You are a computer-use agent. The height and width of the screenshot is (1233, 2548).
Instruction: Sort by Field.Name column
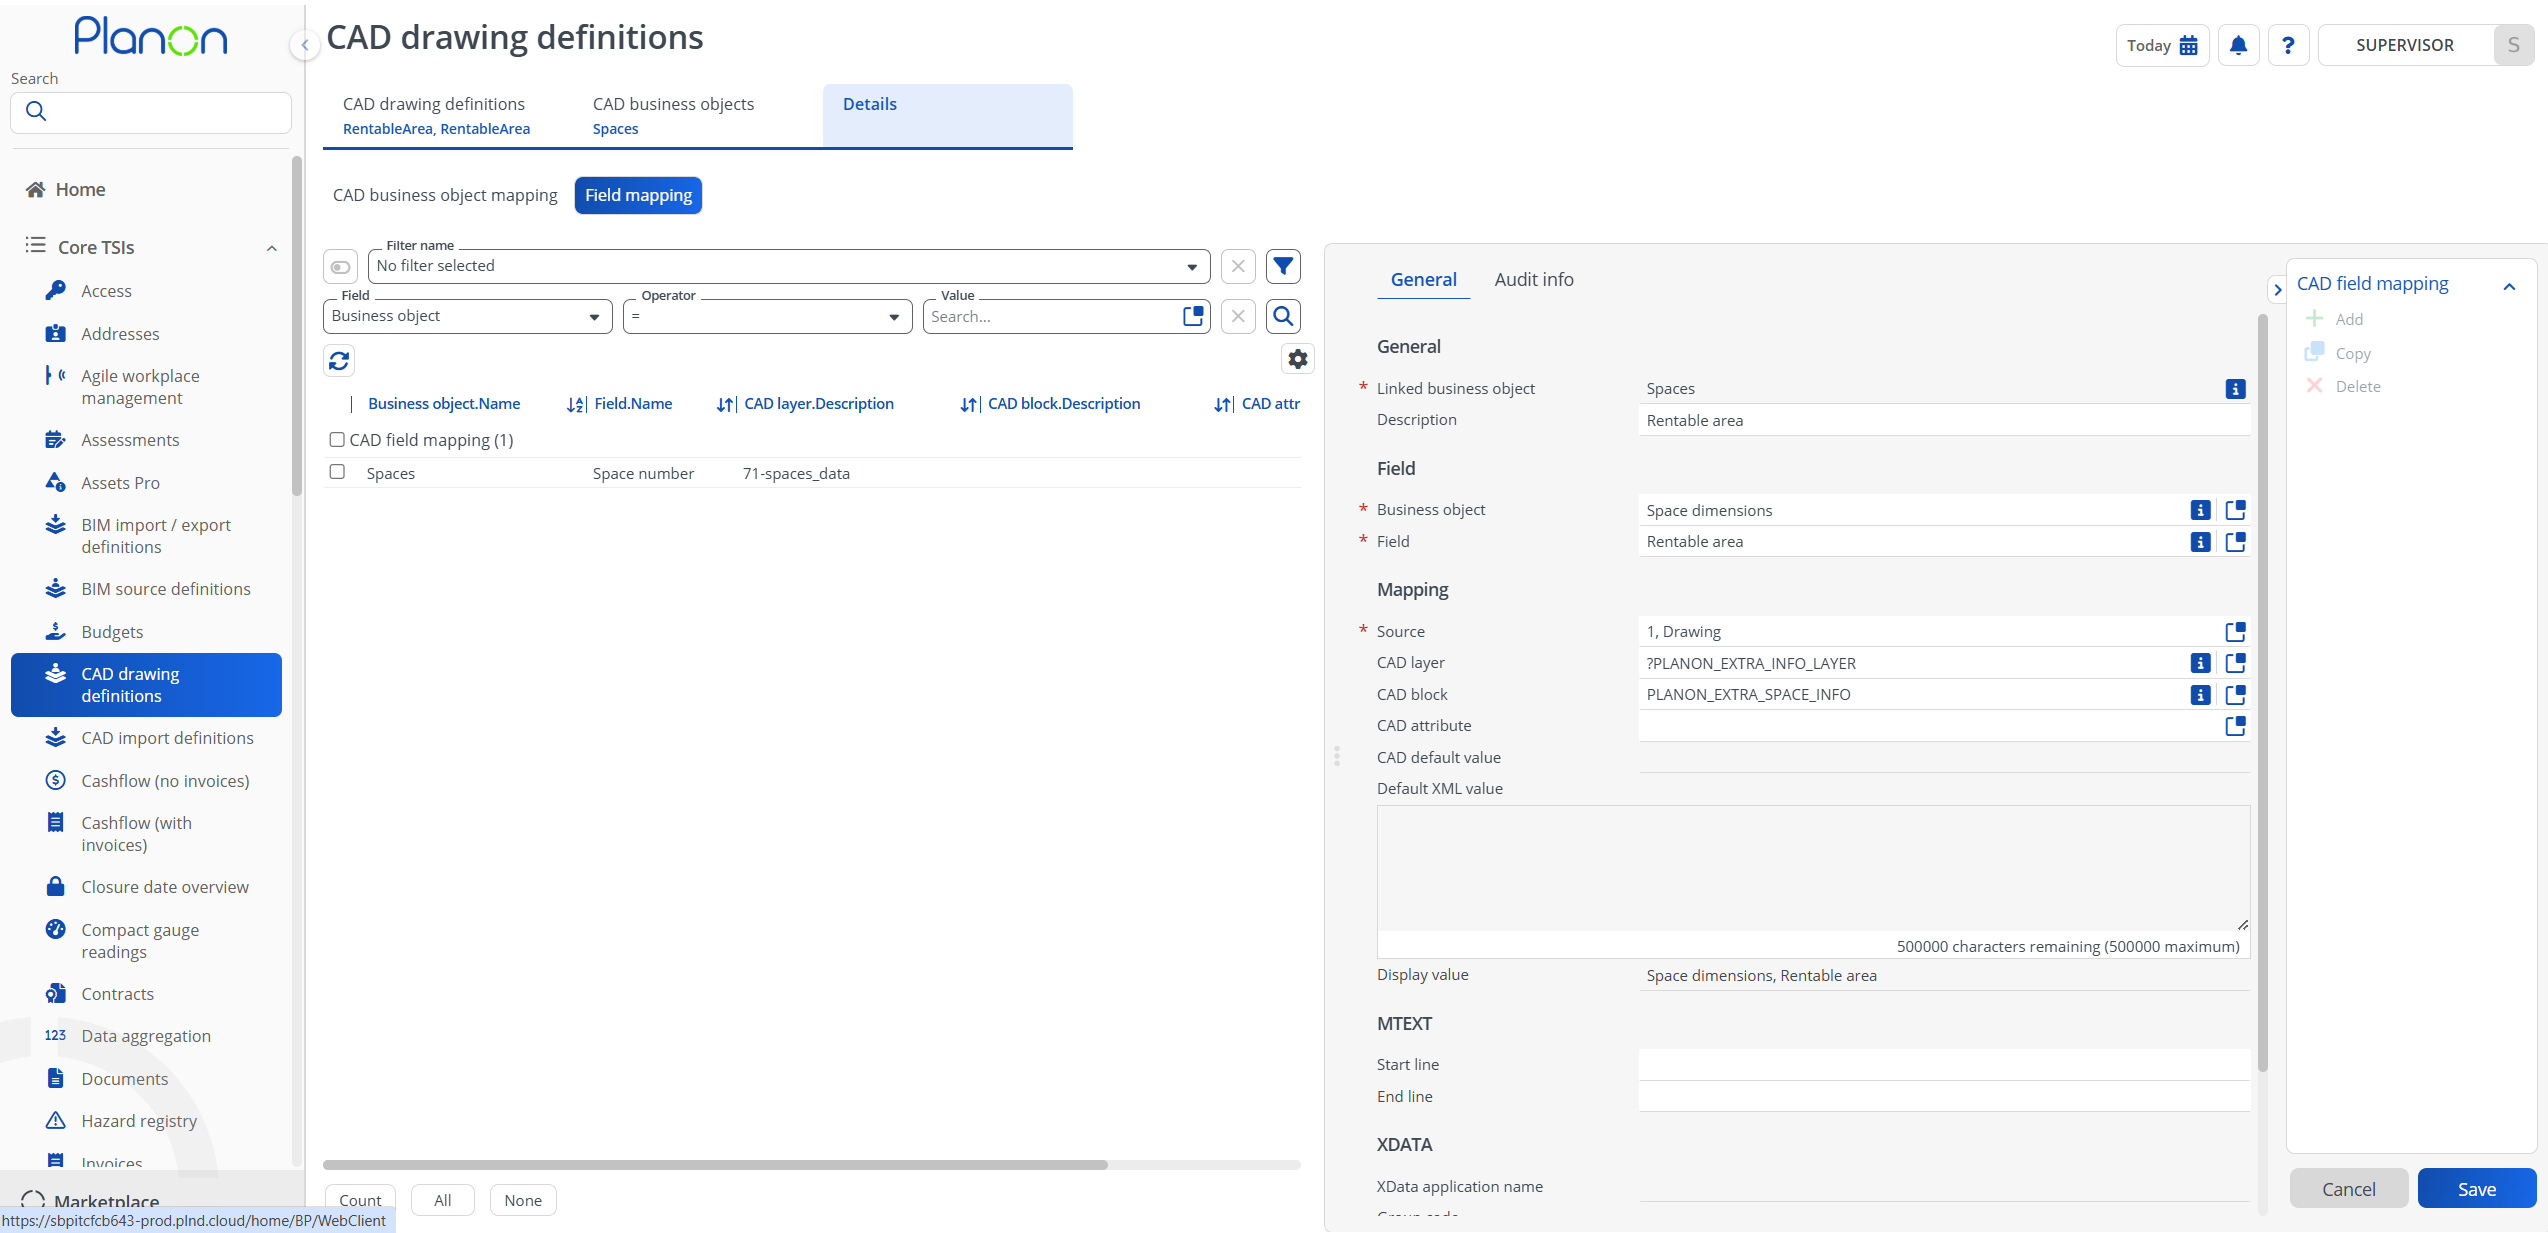click(x=632, y=404)
